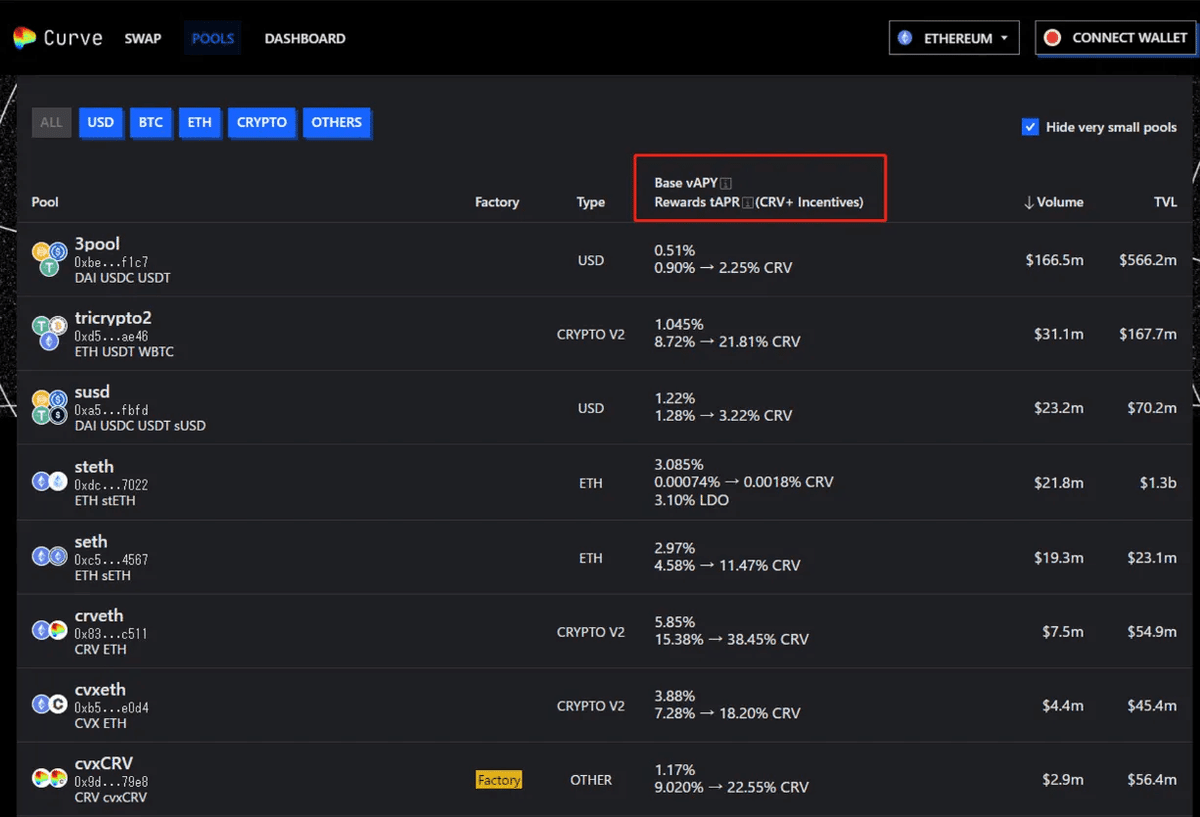
Task: Open the tricrypto2 pool link
Action: click(x=113, y=318)
